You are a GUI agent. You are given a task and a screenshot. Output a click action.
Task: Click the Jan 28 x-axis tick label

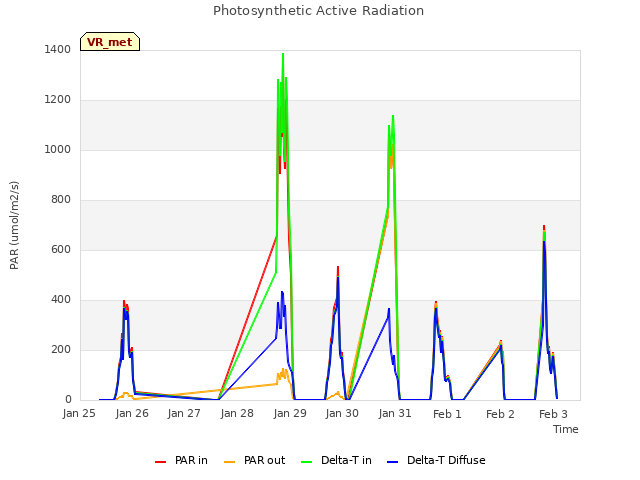(x=237, y=413)
